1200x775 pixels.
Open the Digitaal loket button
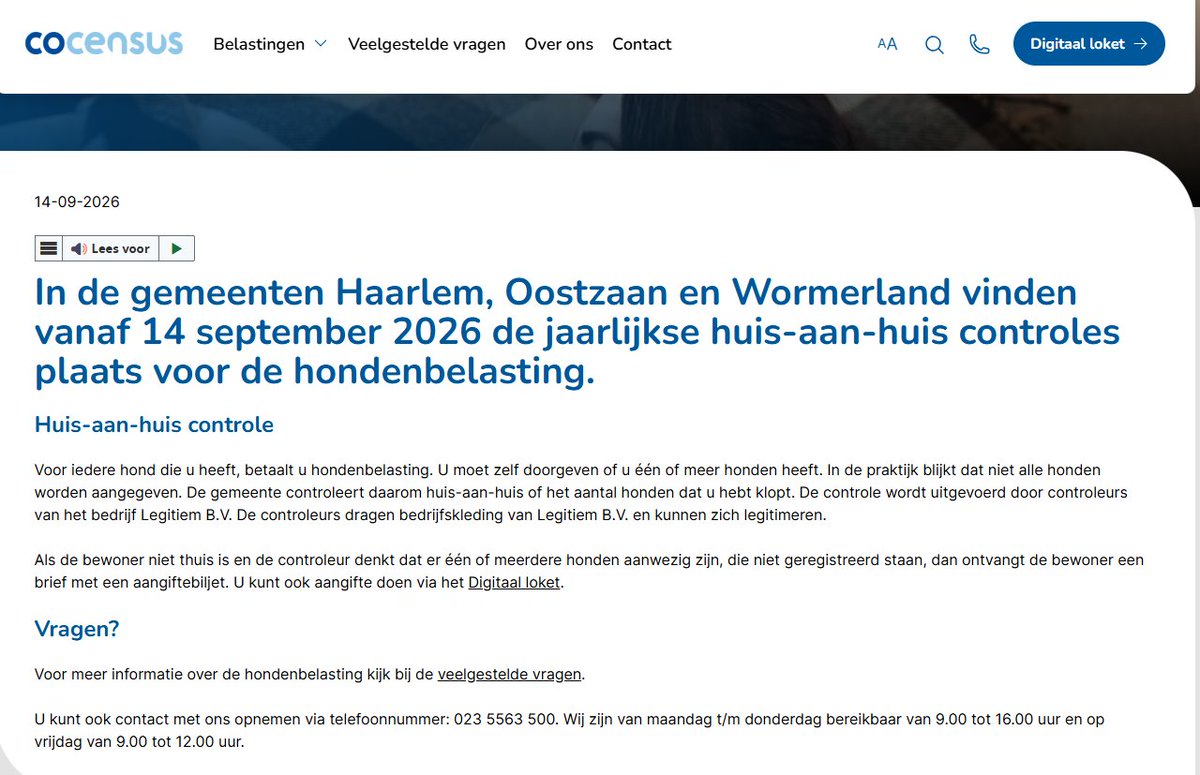click(x=1089, y=44)
